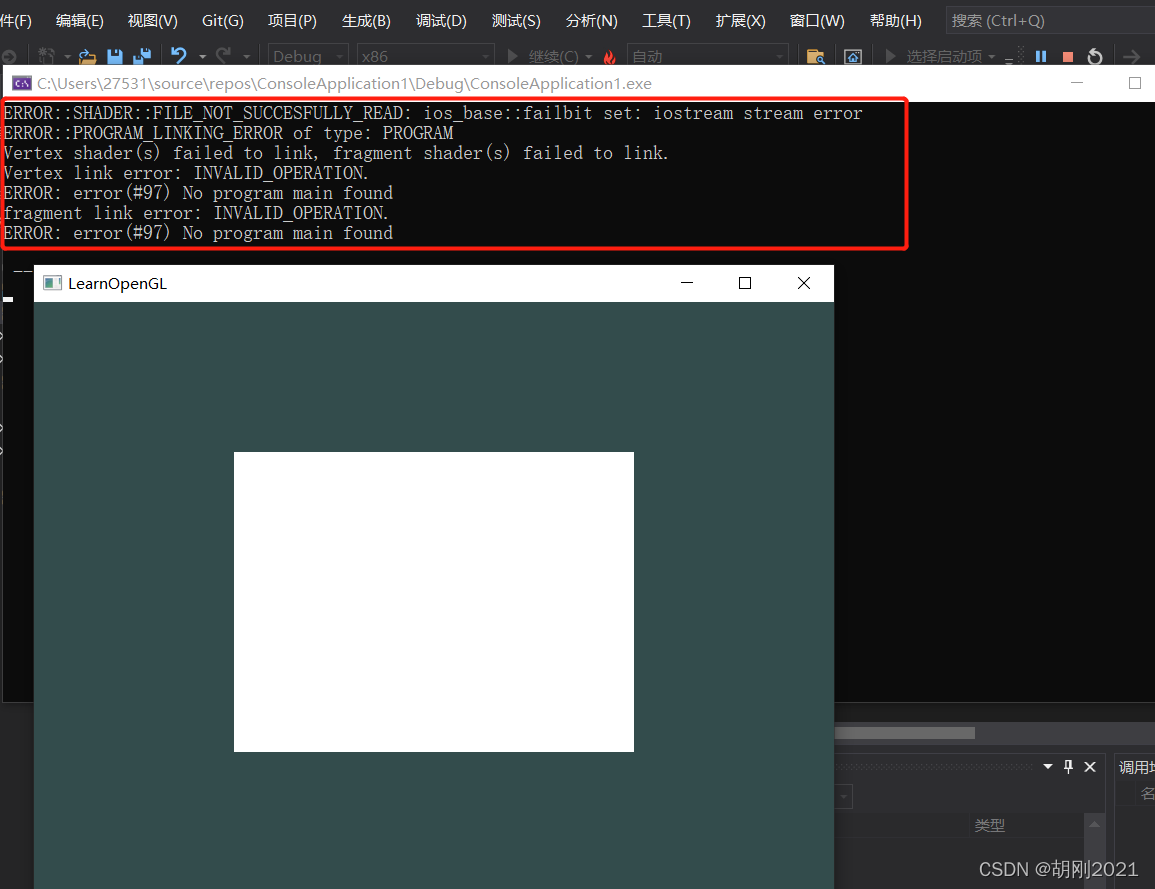Screen dimensions: 1155x889
Task: Click the hot reload flame icon
Action: click(x=609, y=57)
